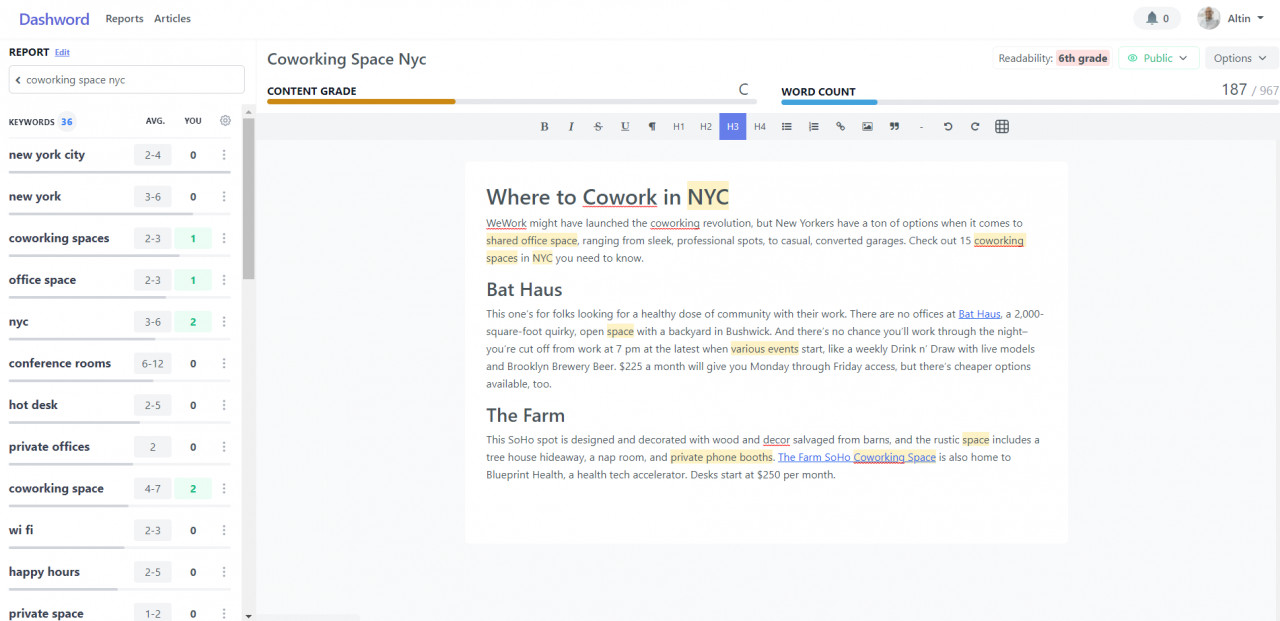This screenshot has height=621, width=1280.
Task: Select the paragraph format icon
Action: [x=652, y=127]
